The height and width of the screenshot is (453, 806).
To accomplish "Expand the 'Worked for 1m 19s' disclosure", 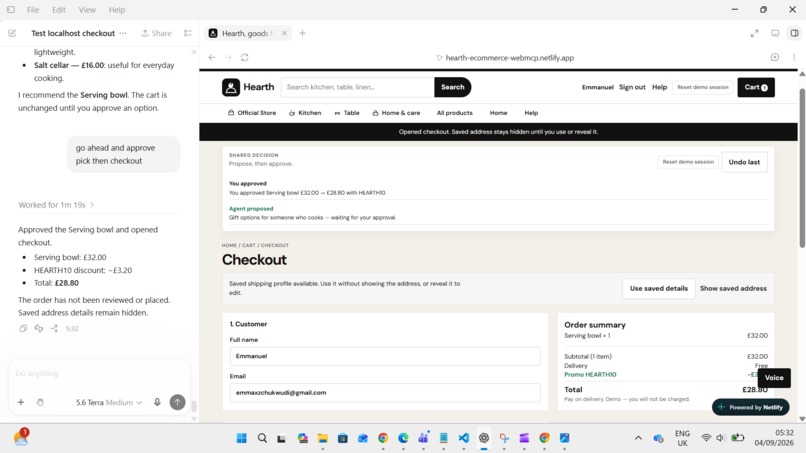I will pyautogui.click(x=56, y=205).
